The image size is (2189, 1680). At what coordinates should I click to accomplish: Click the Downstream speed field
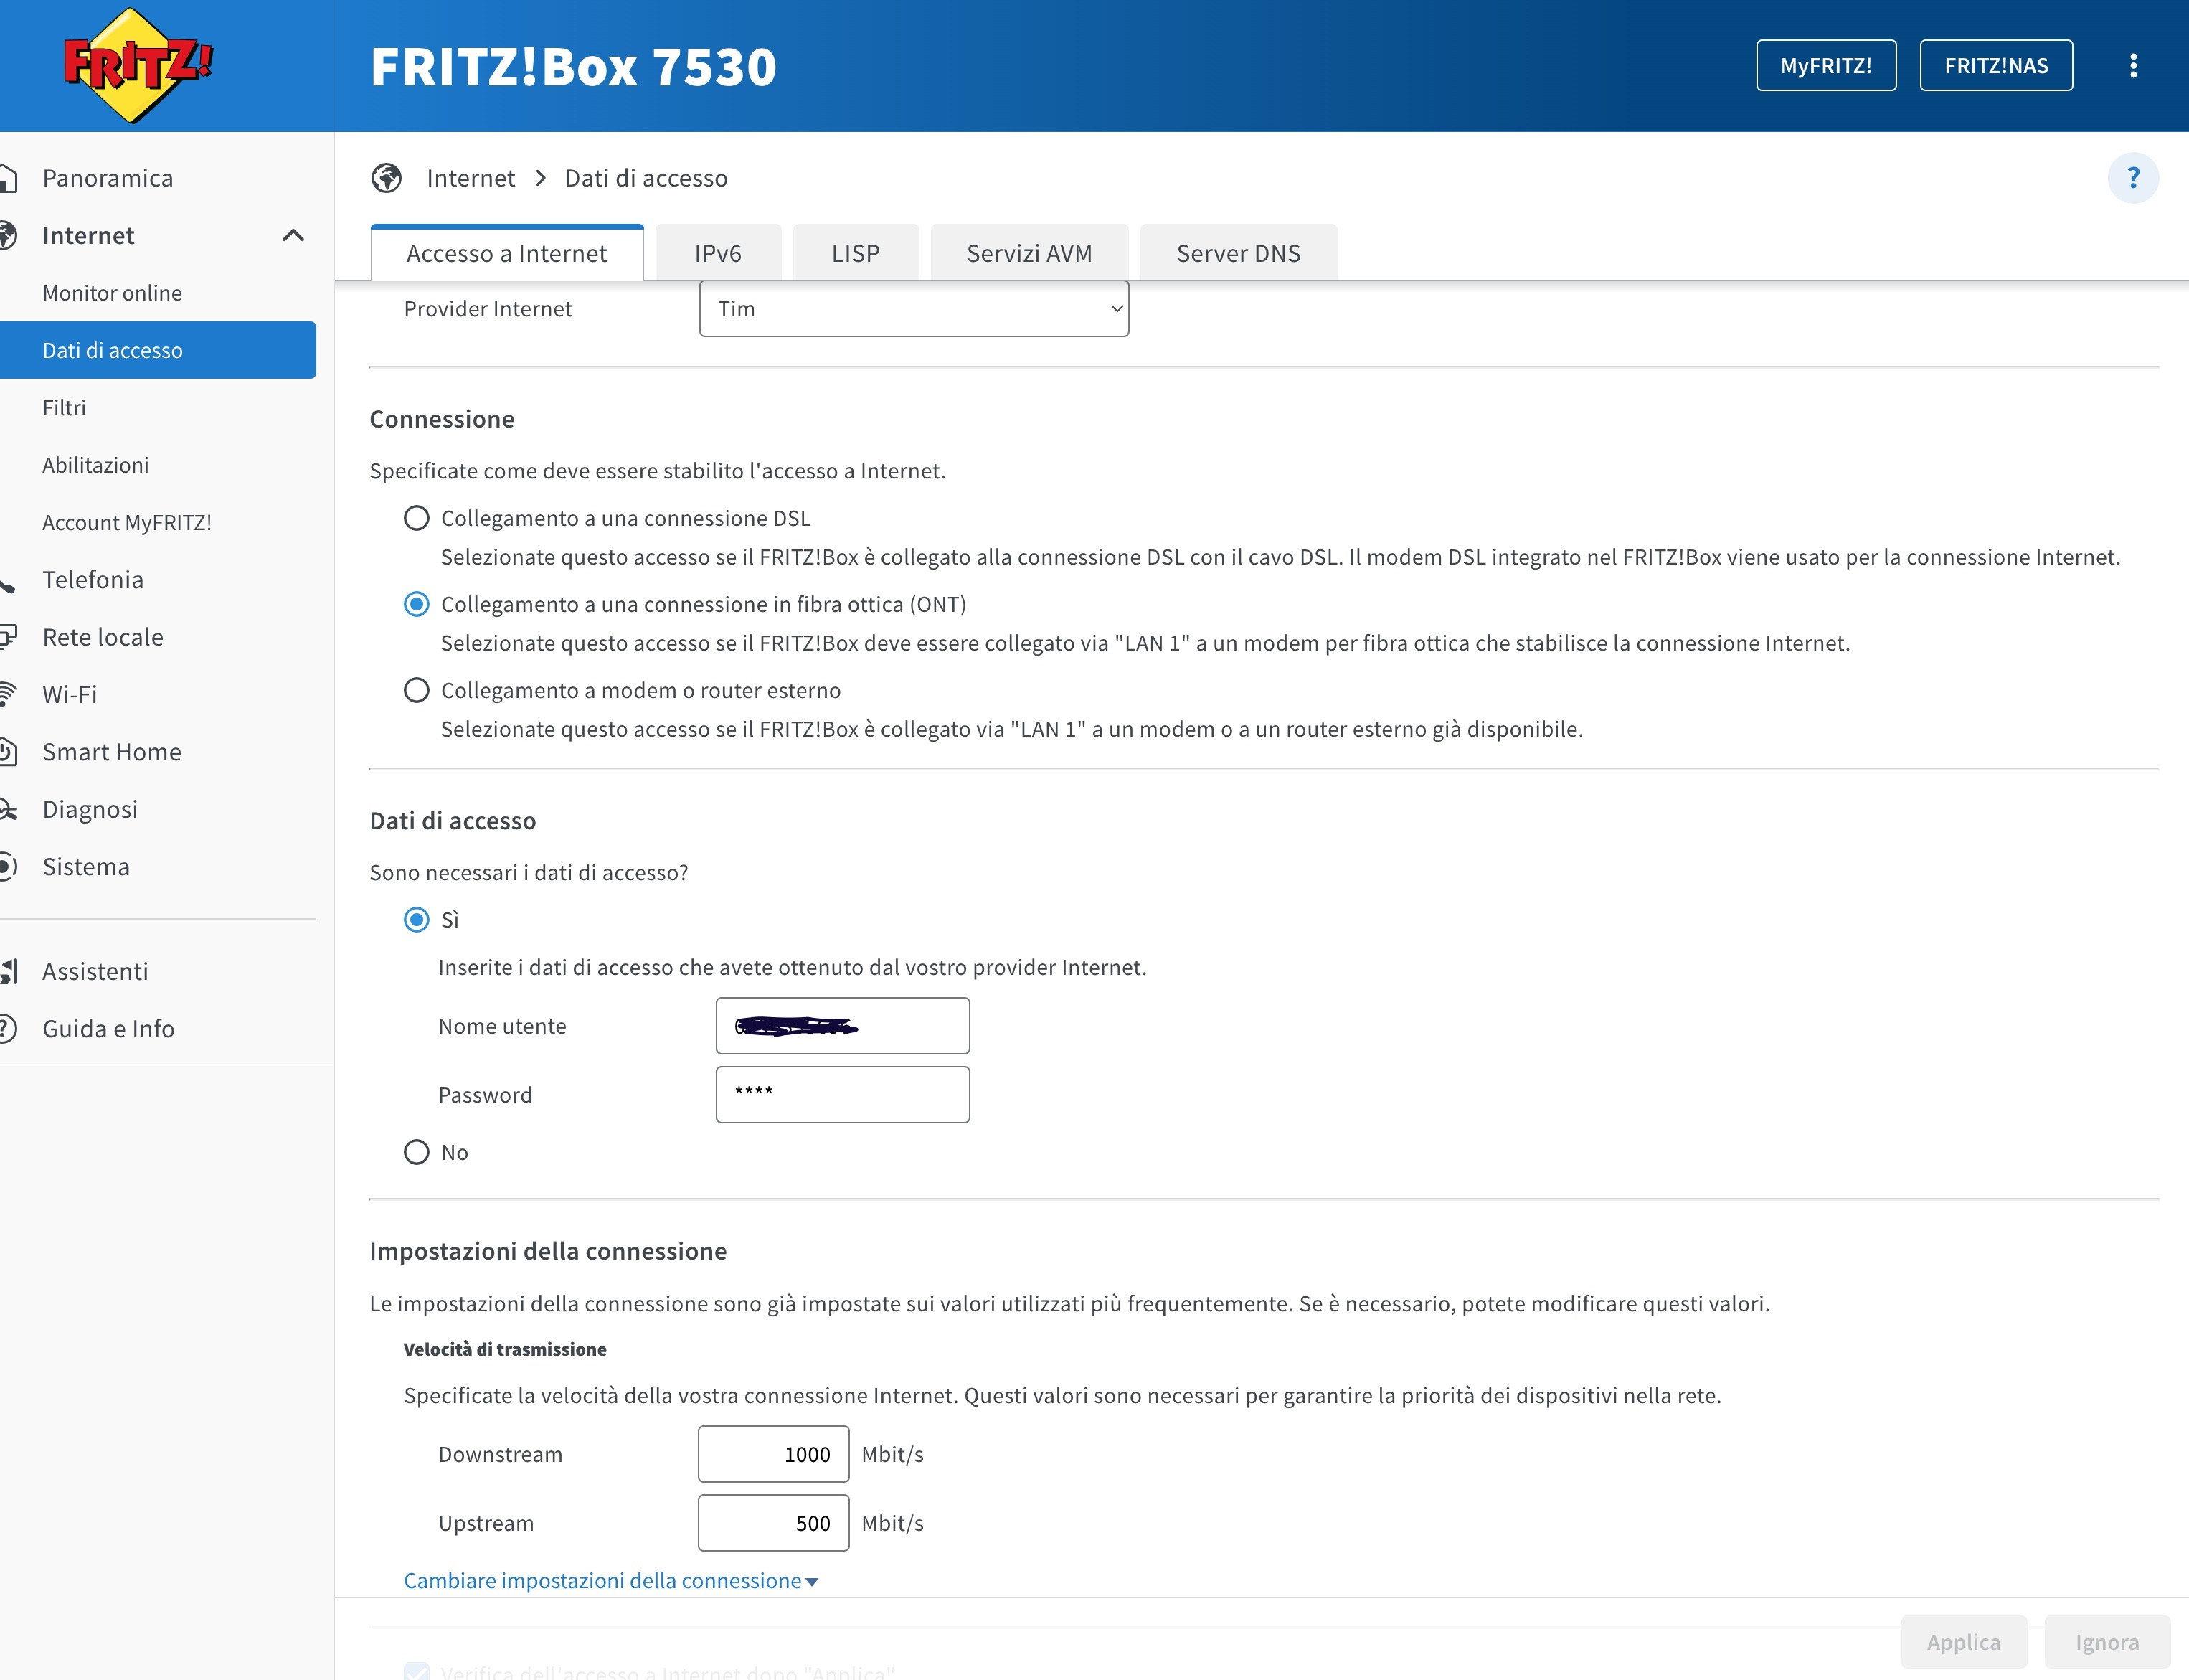click(773, 1454)
